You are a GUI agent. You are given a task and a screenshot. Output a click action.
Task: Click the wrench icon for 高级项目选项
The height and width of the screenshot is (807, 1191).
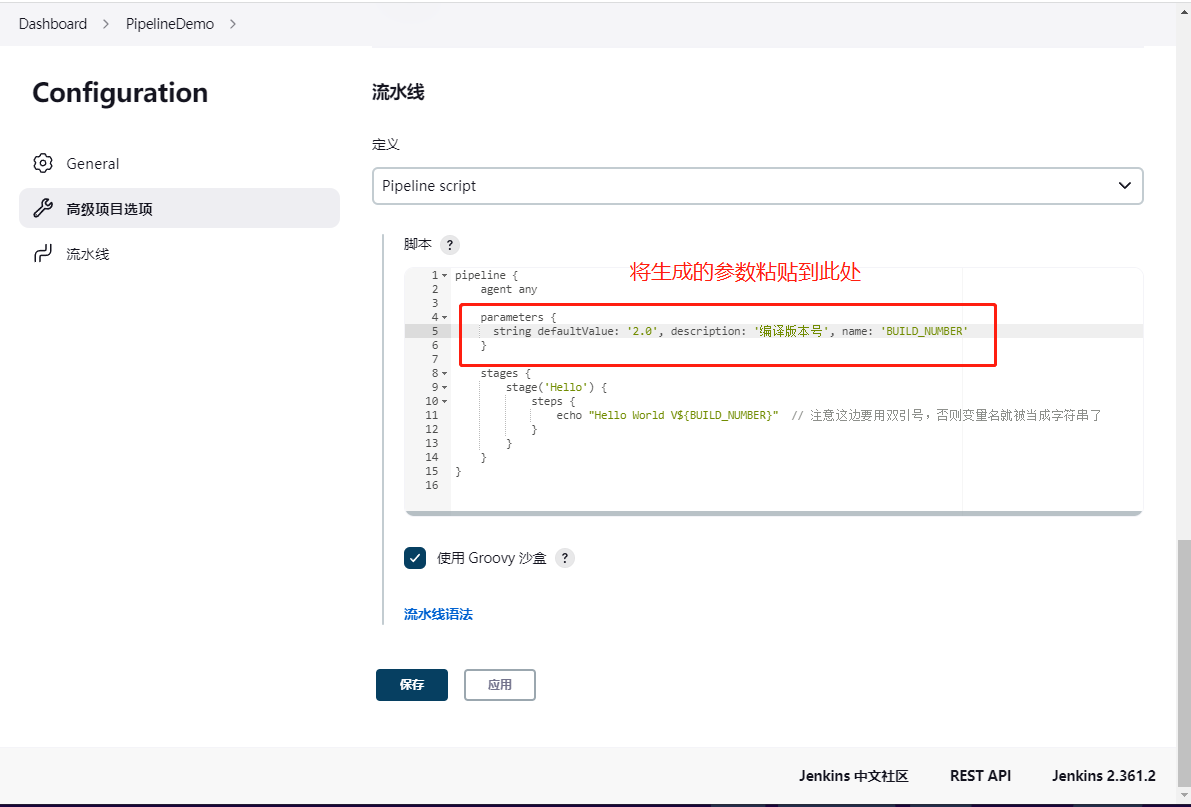pos(43,207)
